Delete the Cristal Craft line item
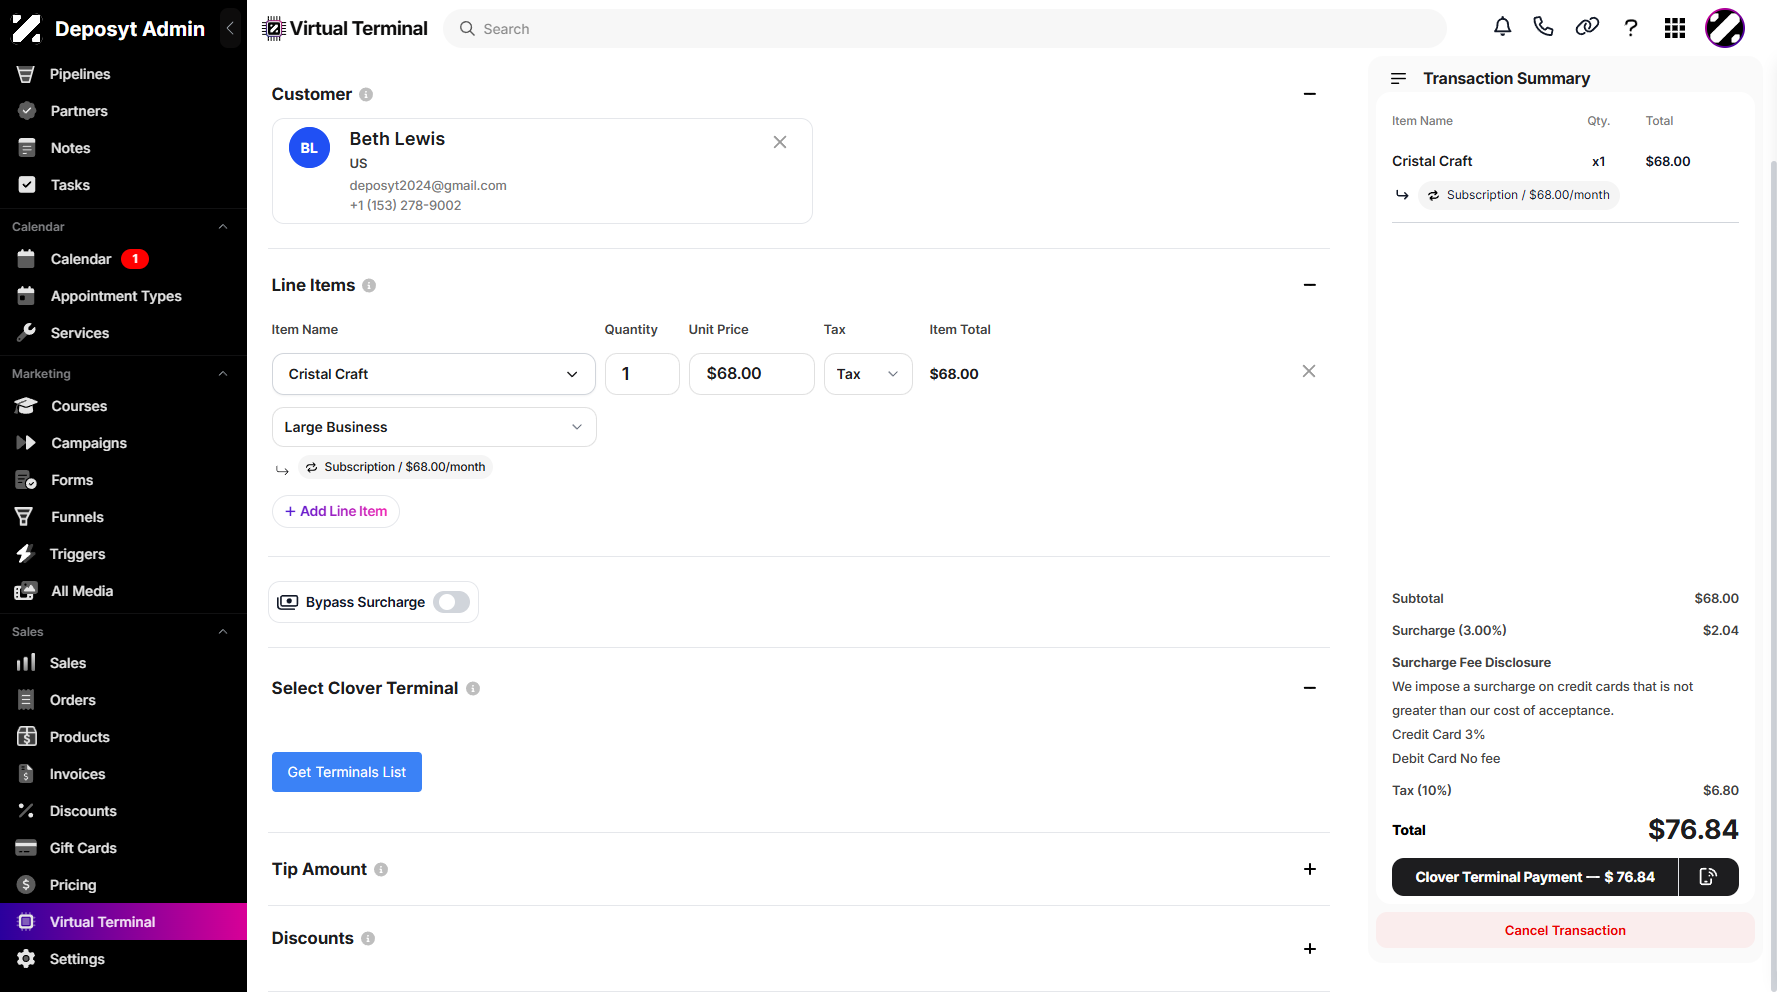Viewport: 1777px width, 992px height. coord(1308,371)
